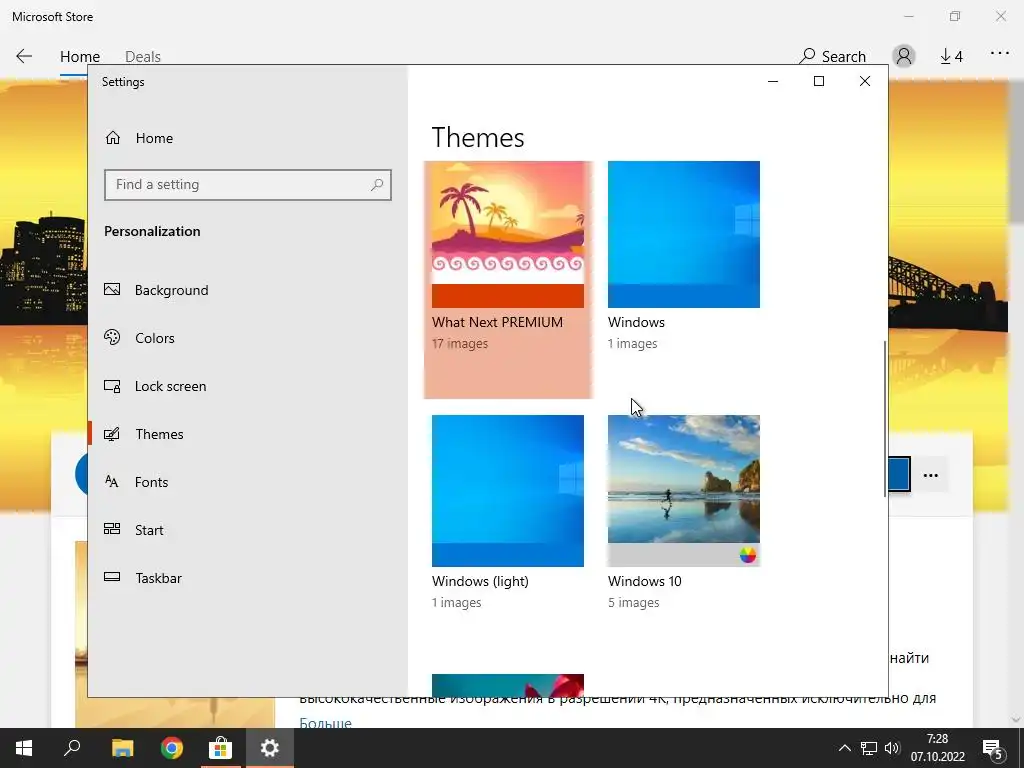Close the Settings window
The width and height of the screenshot is (1024, 768).
tap(865, 81)
